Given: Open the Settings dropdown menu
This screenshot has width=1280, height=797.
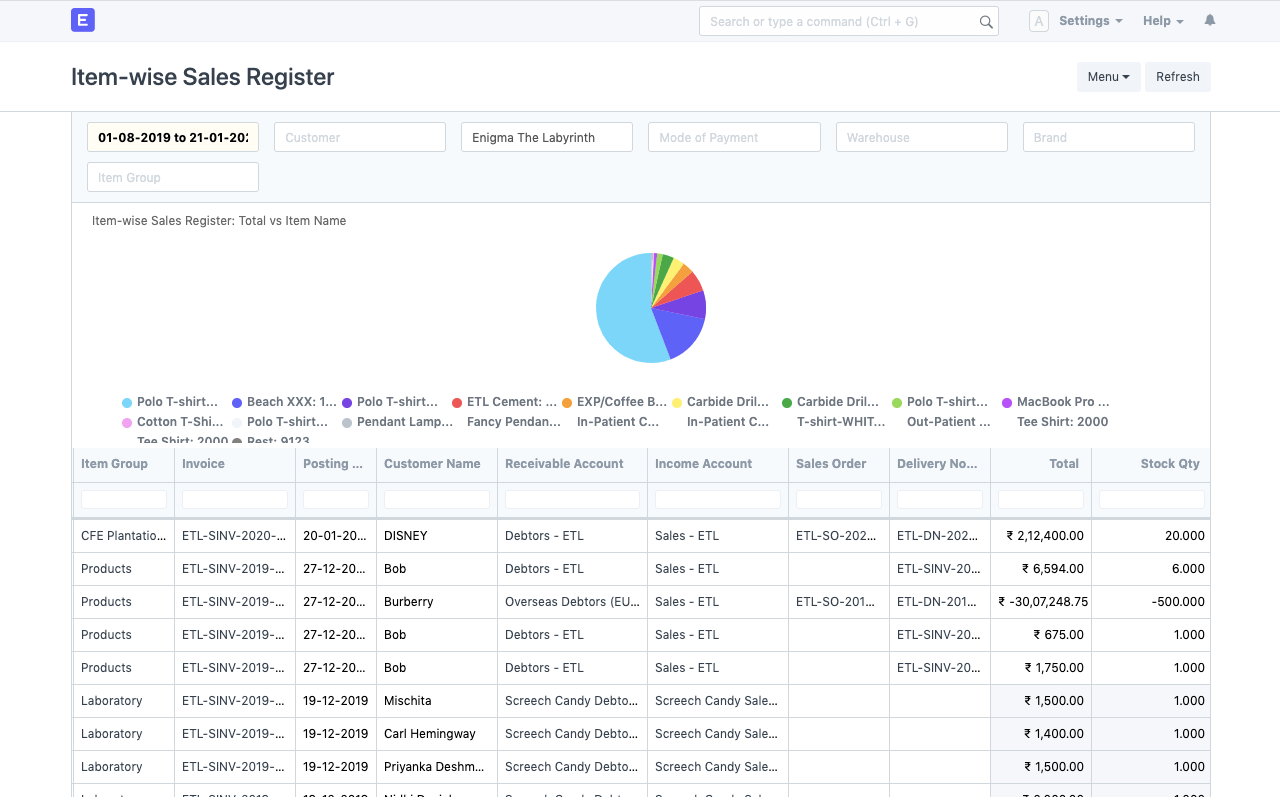Looking at the screenshot, I should click(x=1090, y=21).
